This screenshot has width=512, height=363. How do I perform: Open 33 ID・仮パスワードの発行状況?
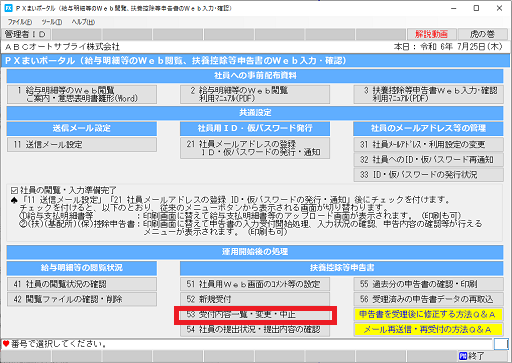tap(428, 175)
